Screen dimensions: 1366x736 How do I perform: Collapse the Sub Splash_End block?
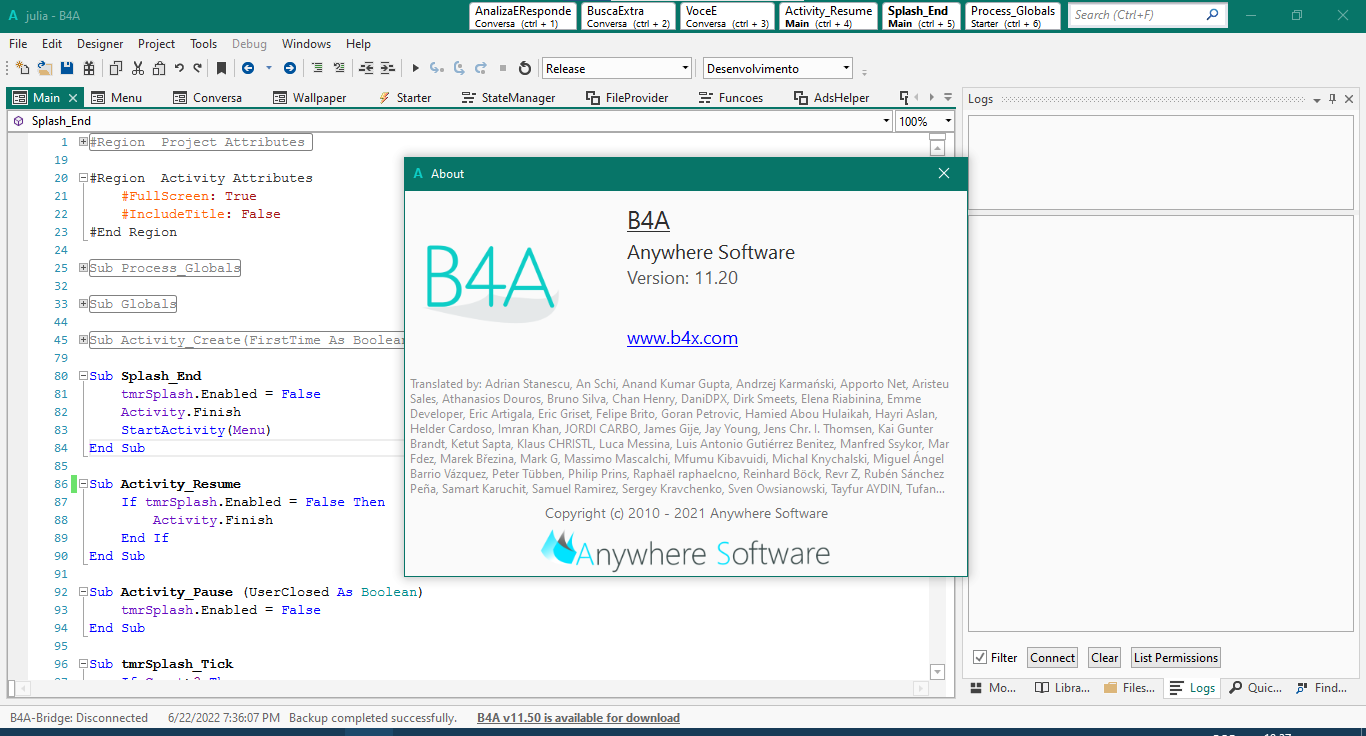pos(83,376)
